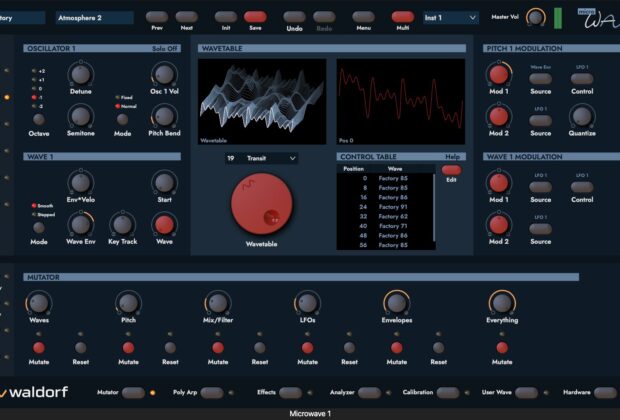Click the Wave 1 Smooth/Stepped Mode button

pos(39,228)
